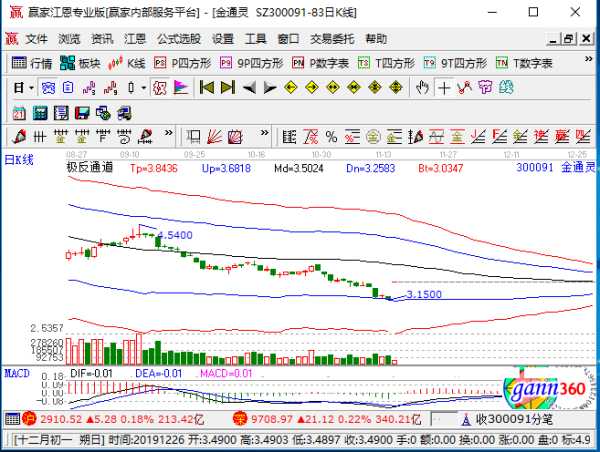The image size is (600, 452).
Task: Click the Md=3.5024 value
Action: point(299,168)
